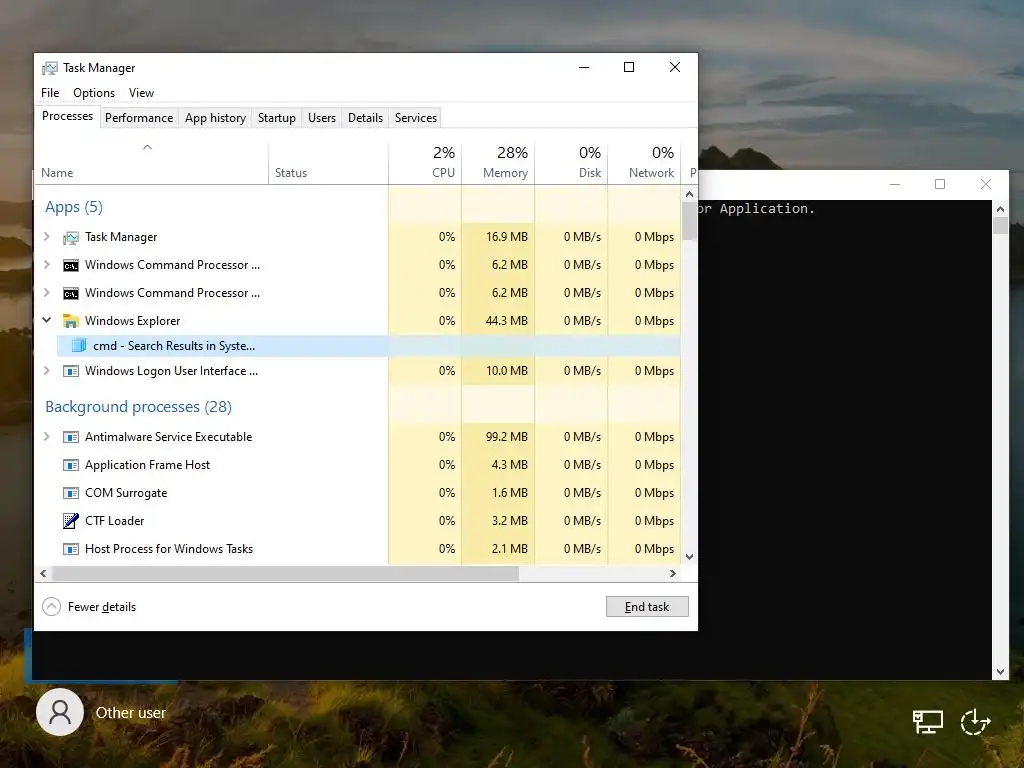The height and width of the screenshot is (768, 1024).
Task: Click the Windows Explorer folder icon
Action: (71, 321)
